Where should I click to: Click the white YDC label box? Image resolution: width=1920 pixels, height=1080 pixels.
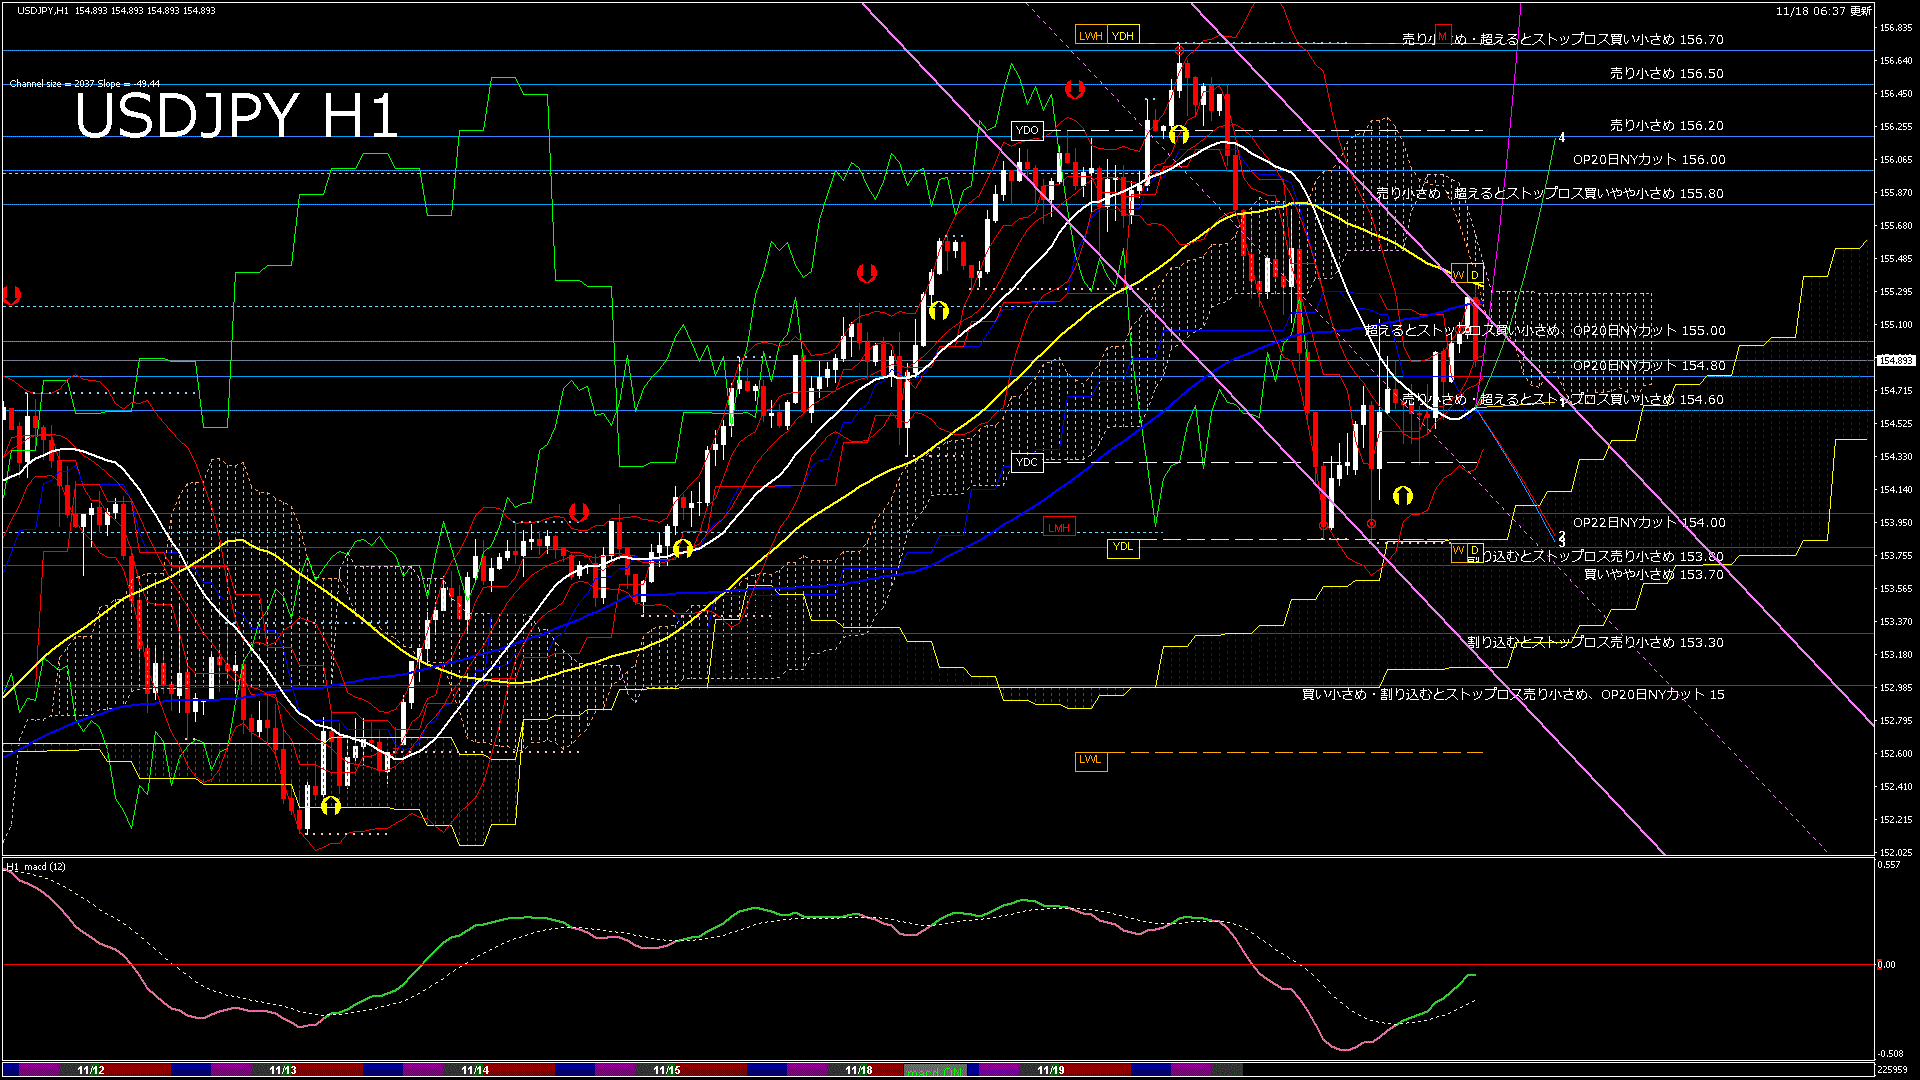pos(1027,462)
